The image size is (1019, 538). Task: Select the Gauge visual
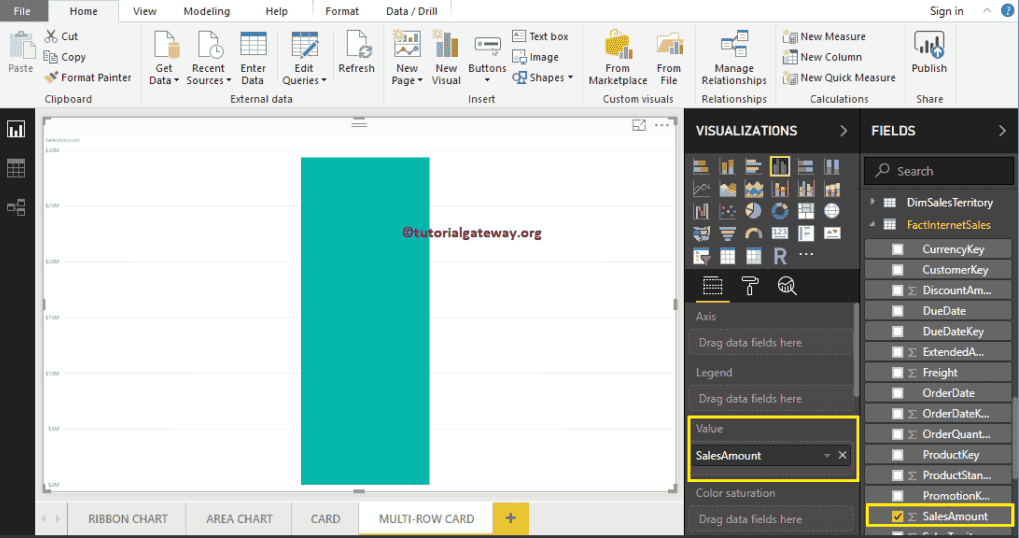coord(753,233)
